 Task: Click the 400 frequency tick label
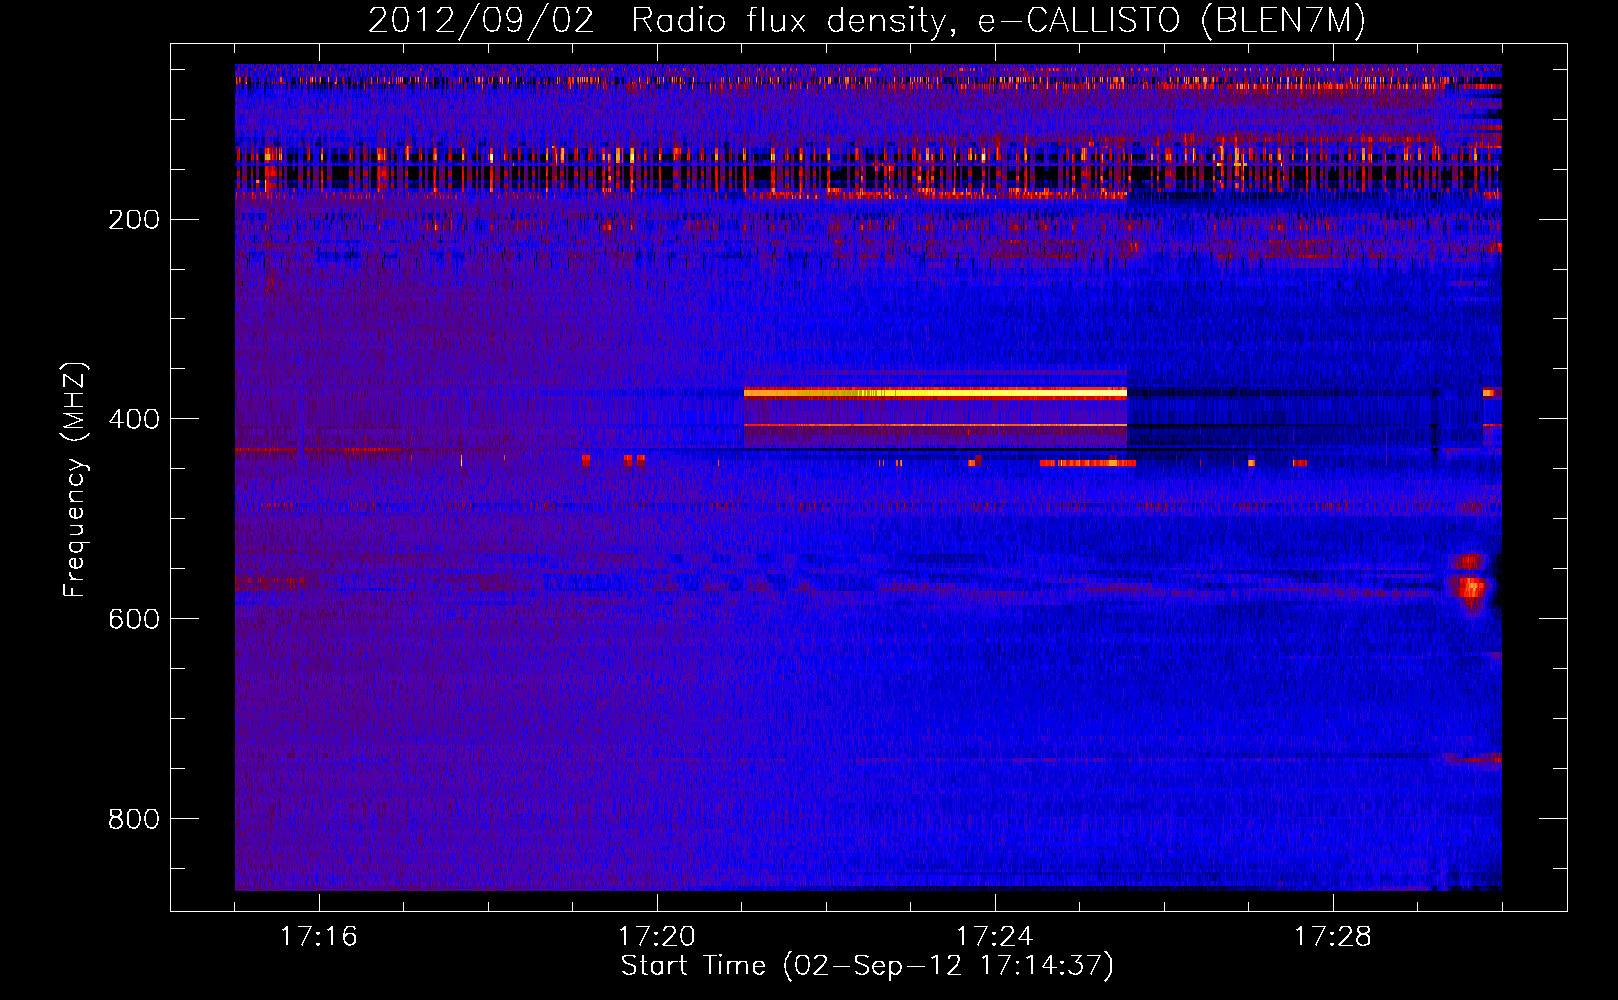pos(134,419)
